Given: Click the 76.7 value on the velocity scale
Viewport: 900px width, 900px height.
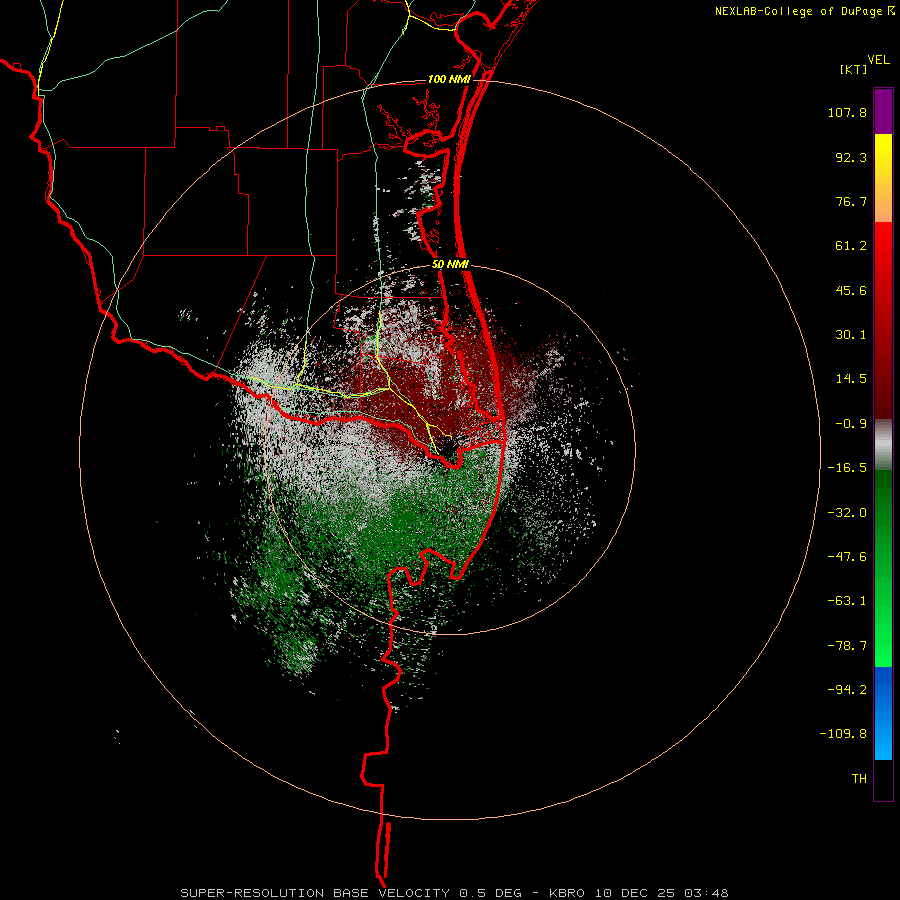Looking at the screenshot, I should 851,201.
